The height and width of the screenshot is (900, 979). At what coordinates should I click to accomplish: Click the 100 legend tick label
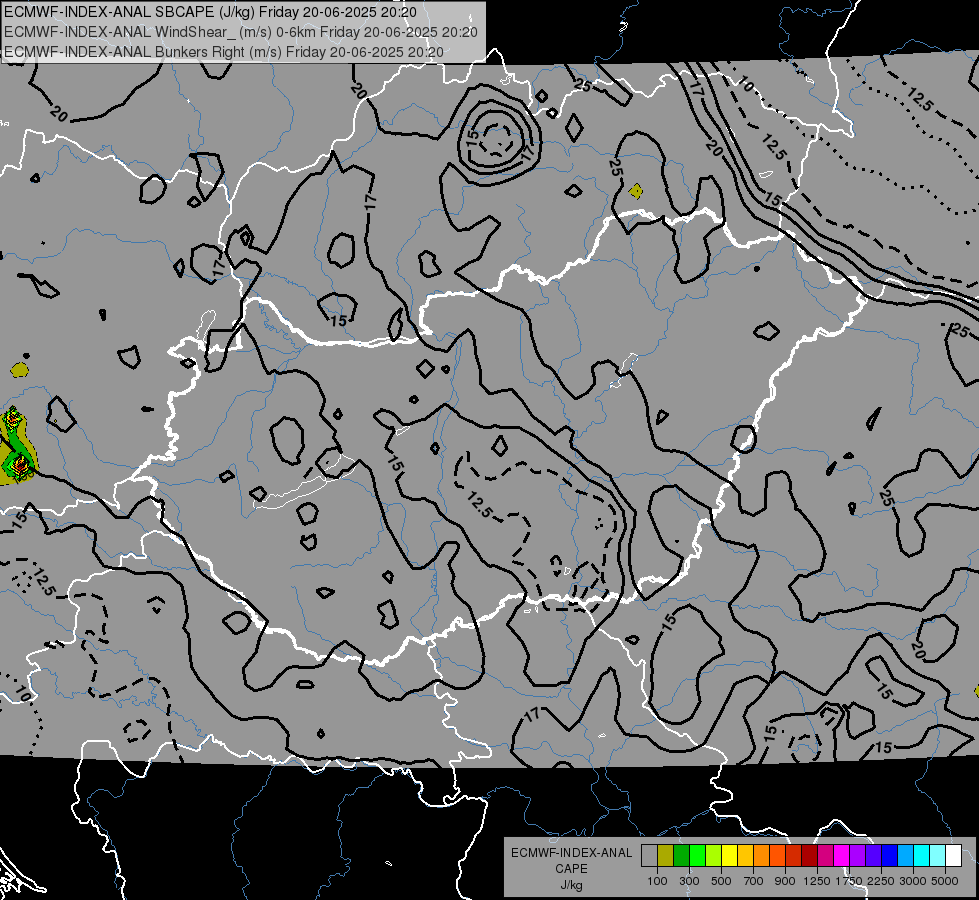click(x=657, y=881)
